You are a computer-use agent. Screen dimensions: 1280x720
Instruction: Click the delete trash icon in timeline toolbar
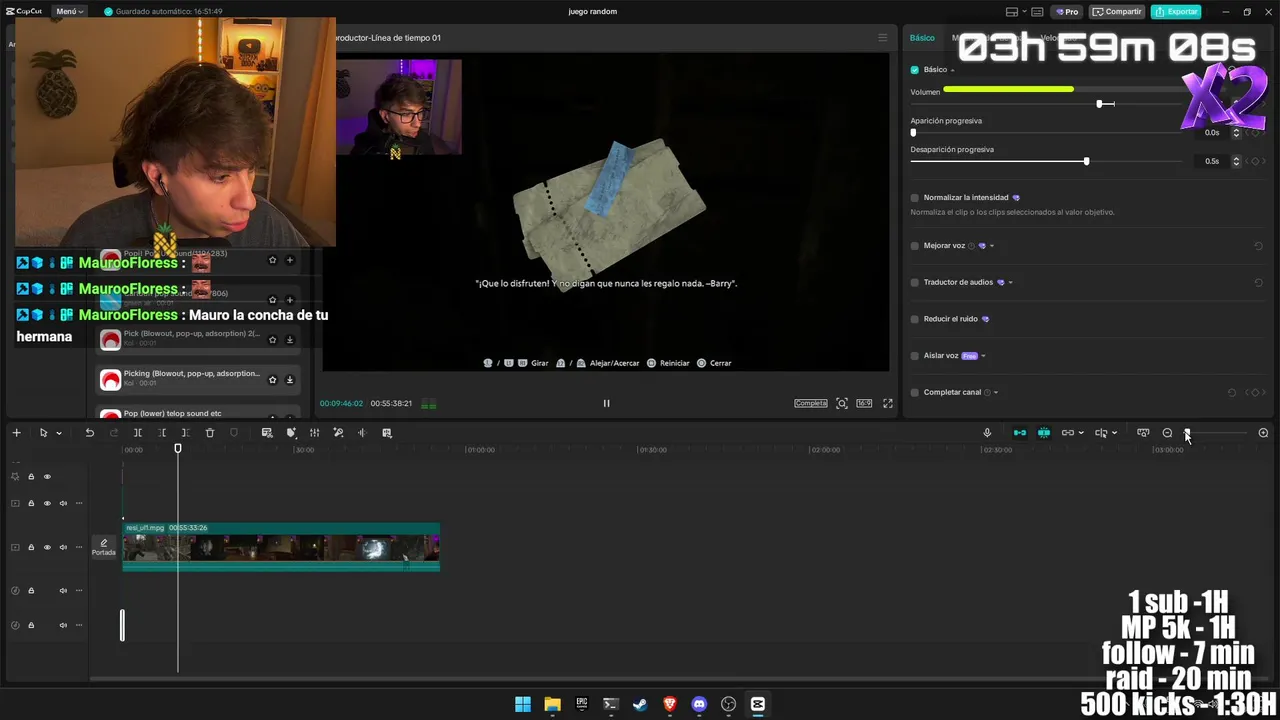(x=210, y=433)
